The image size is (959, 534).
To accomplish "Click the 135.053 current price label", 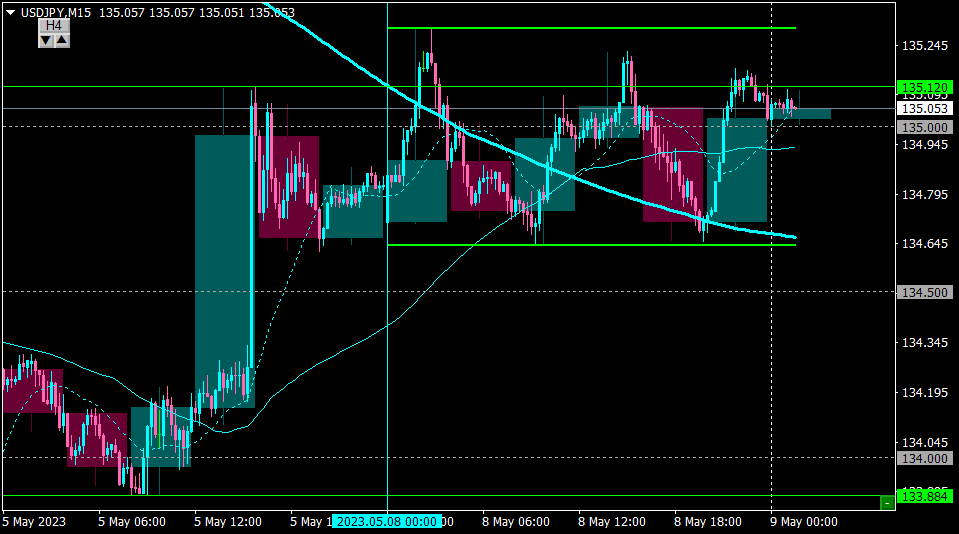I will [x=925, y=108].
